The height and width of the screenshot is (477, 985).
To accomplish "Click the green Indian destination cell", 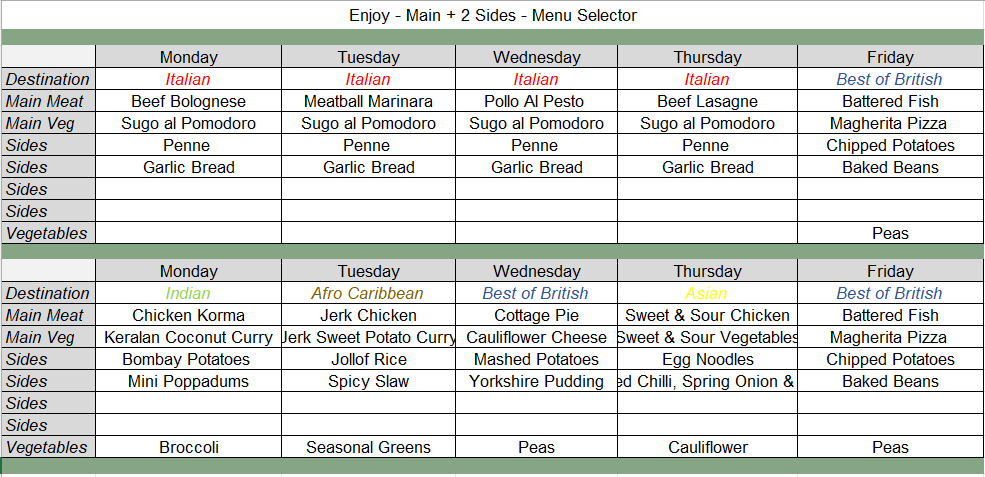I will tap(188, 293).
